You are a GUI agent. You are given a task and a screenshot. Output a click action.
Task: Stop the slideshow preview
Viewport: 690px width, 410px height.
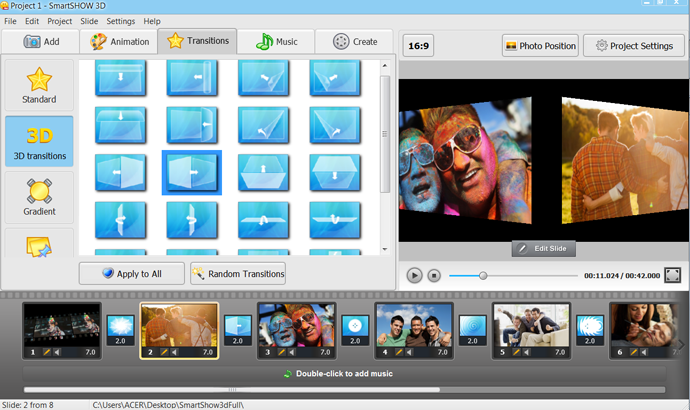click(434, 275)
